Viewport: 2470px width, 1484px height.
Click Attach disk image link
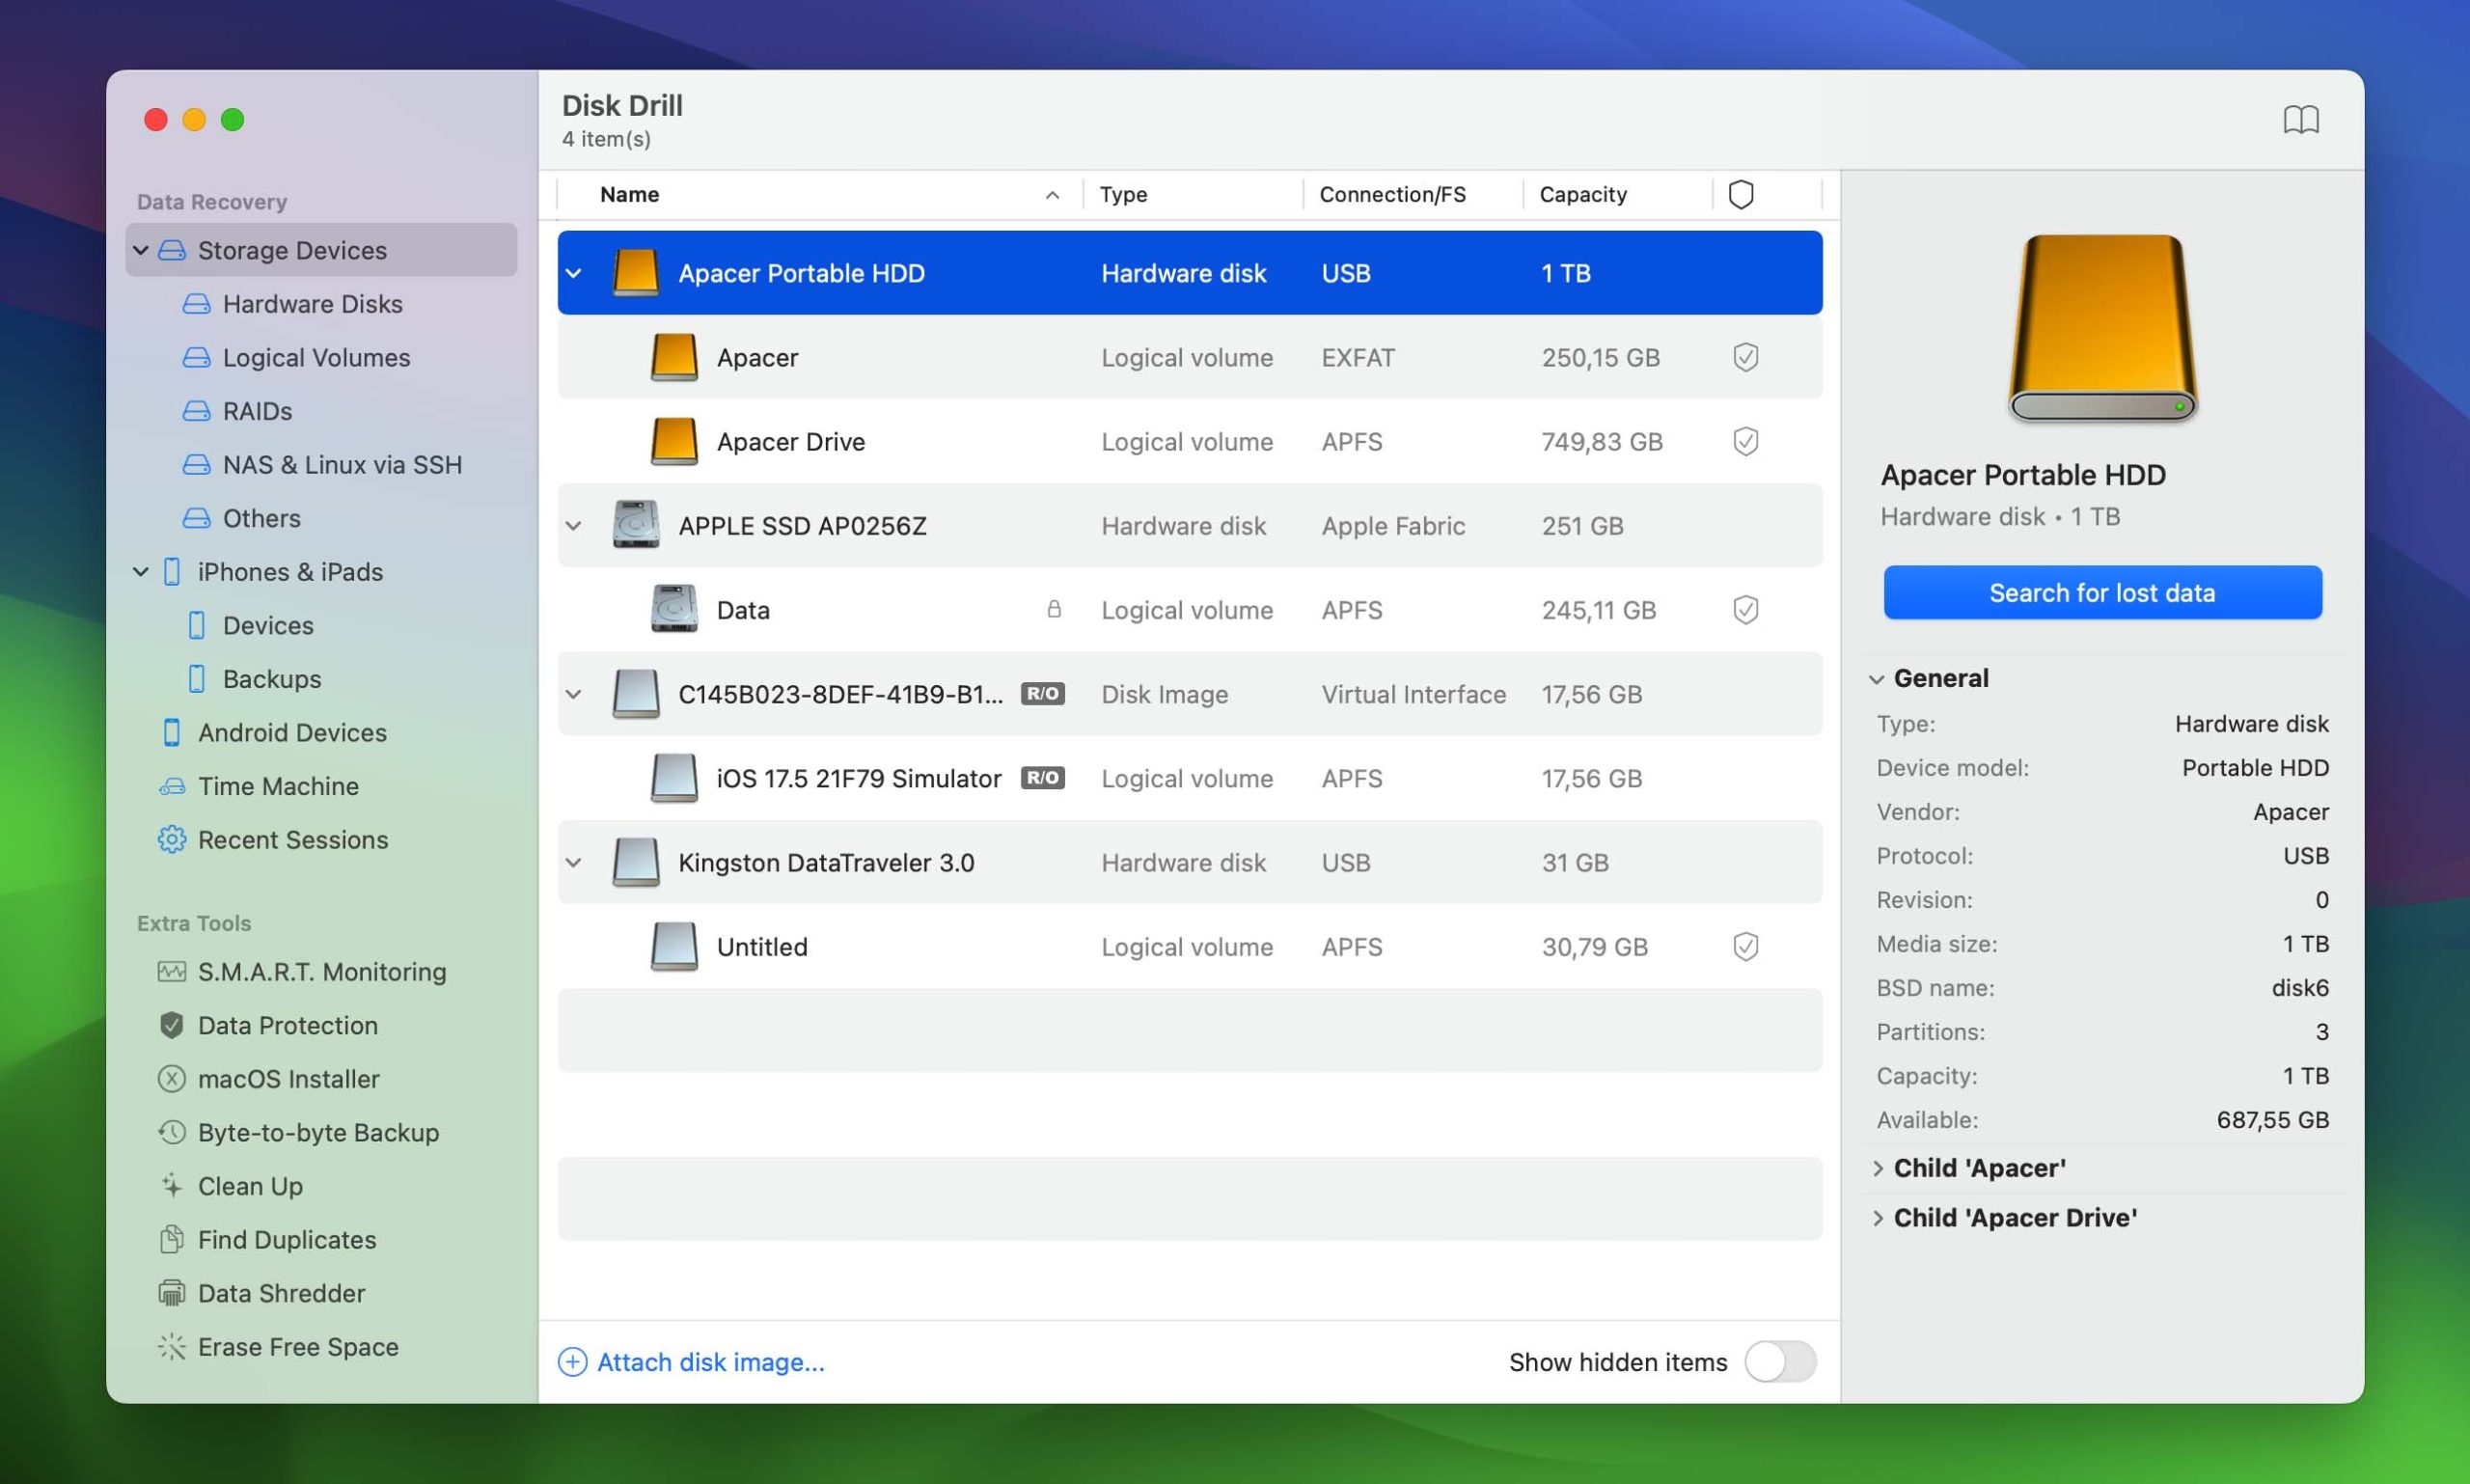tap(711, 1362)
